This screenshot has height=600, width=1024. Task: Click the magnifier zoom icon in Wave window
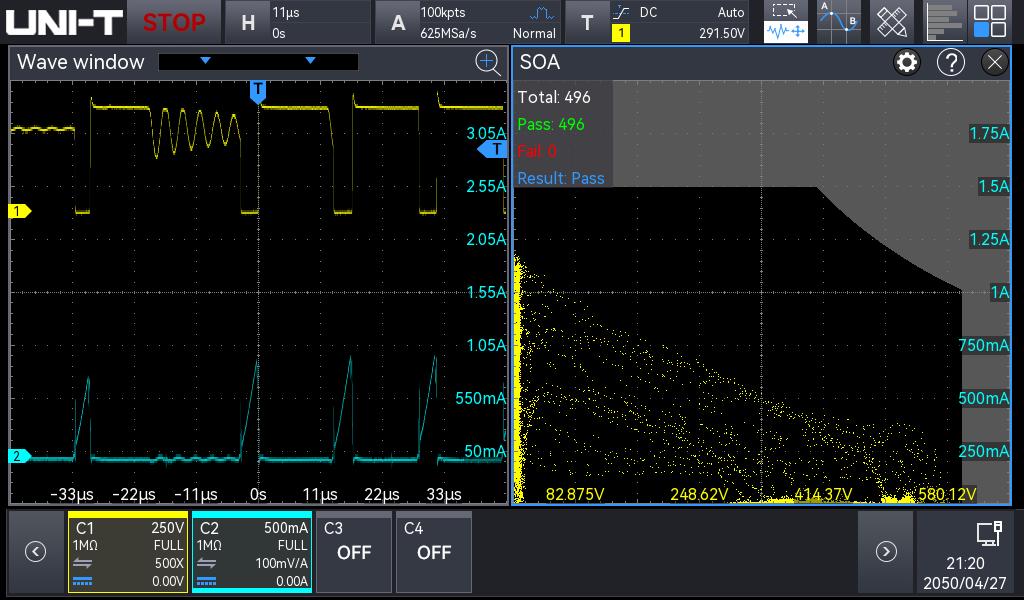(487, 63)
